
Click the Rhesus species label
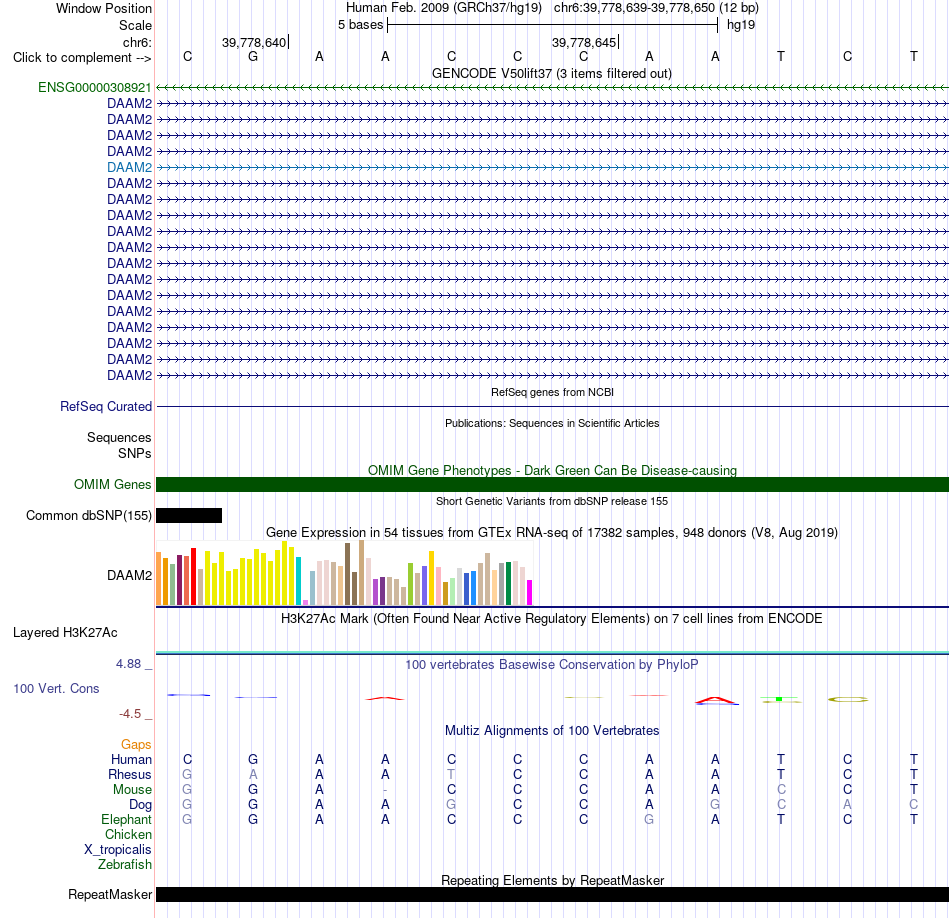130,774
